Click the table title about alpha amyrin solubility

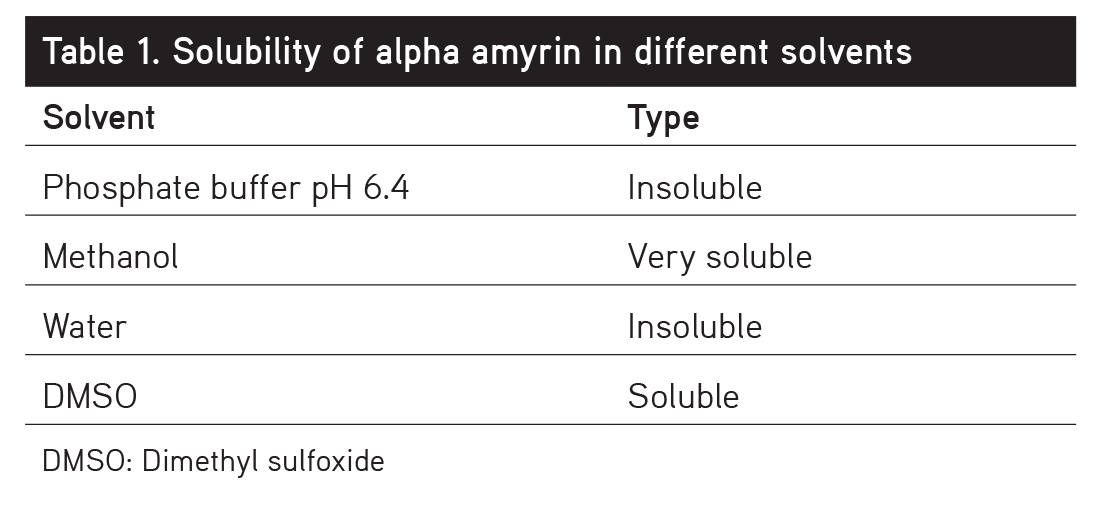click(x=476, y=52)
